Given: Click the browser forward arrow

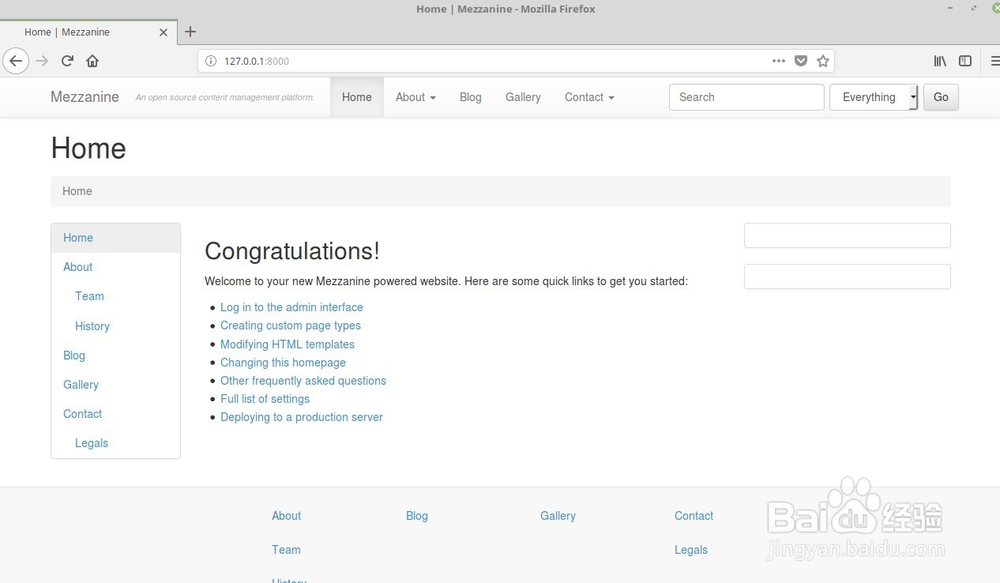Looking at the screenshot, I should [42, 61].
